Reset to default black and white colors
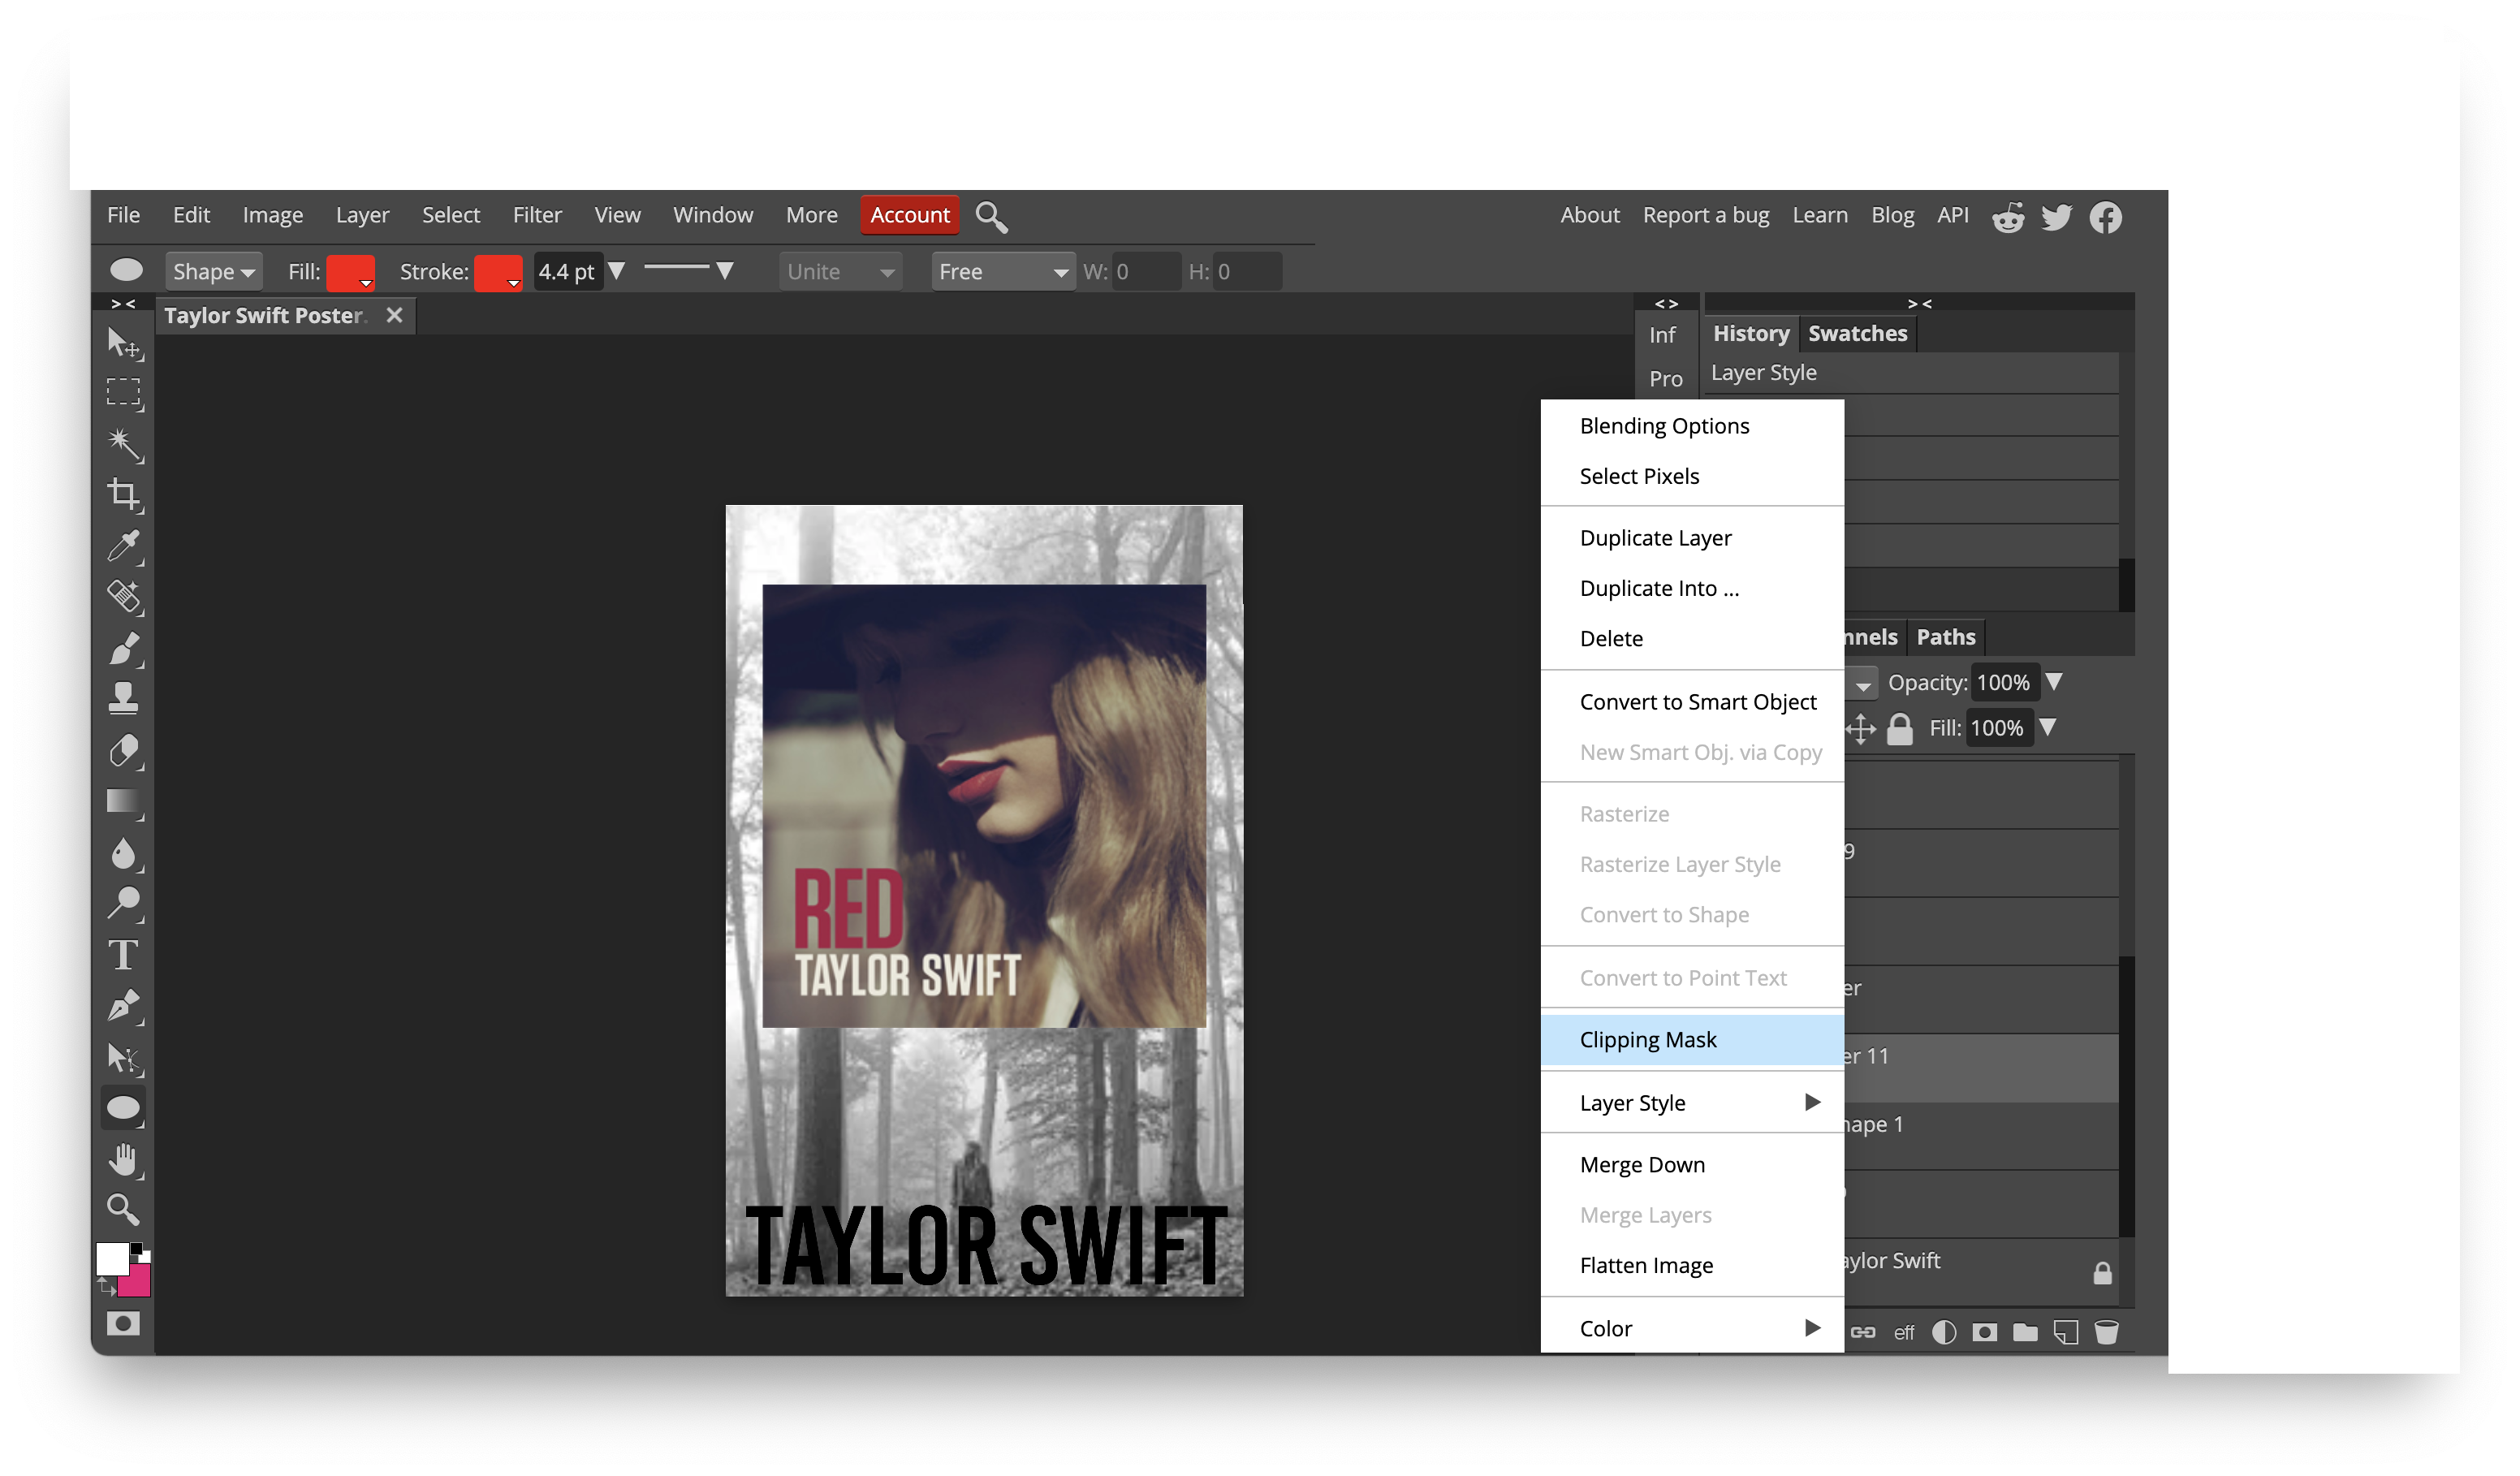Viewport: 2520px width, 1476px height. pyautogui.click(x=141, y=1251)
